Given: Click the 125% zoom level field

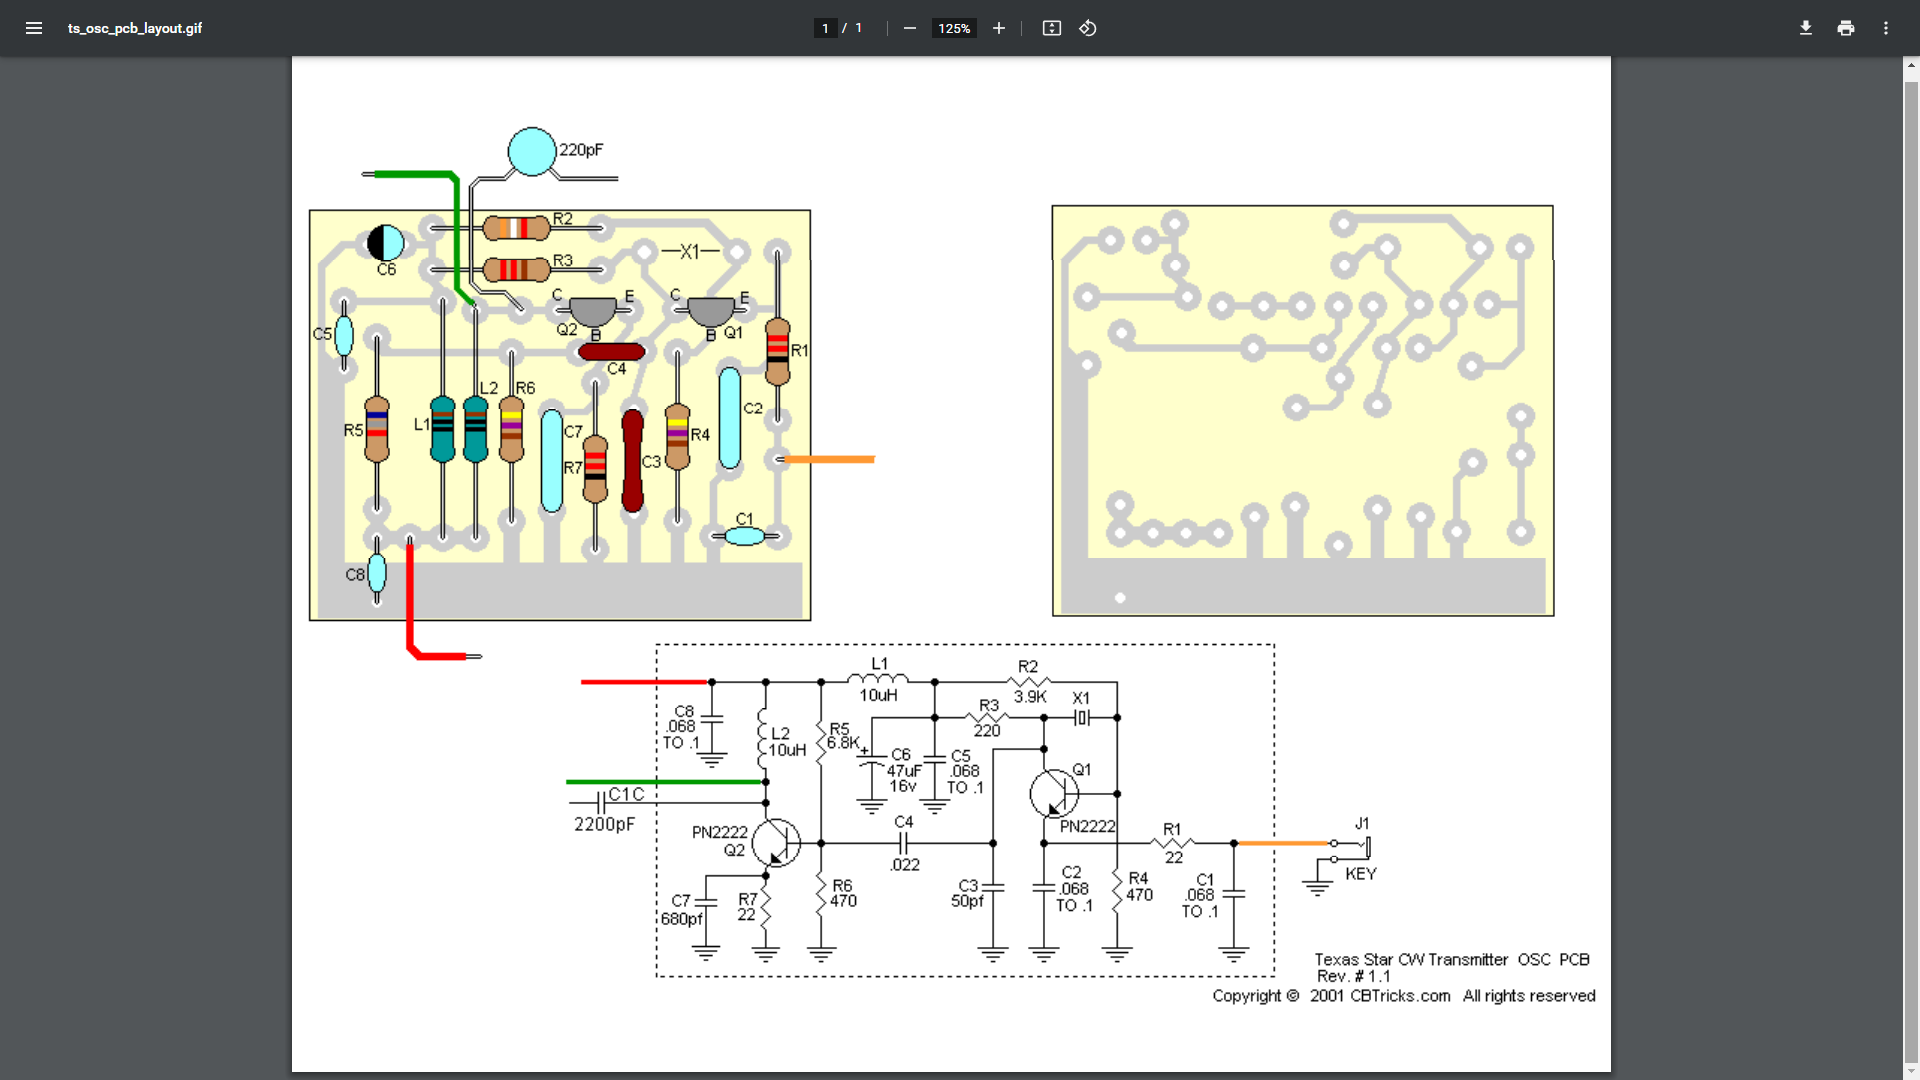Looking at the screenshot, I should click(x=954, y=28).
